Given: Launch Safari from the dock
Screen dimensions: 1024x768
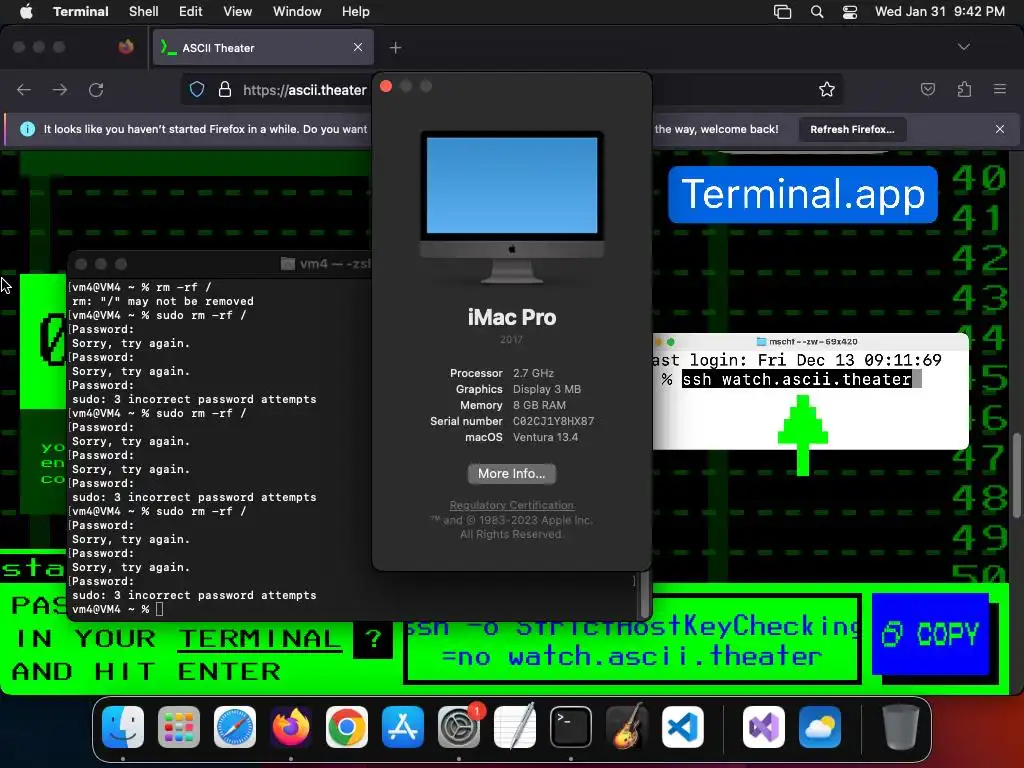Looking at the screenshot, I should coord(234,727).
